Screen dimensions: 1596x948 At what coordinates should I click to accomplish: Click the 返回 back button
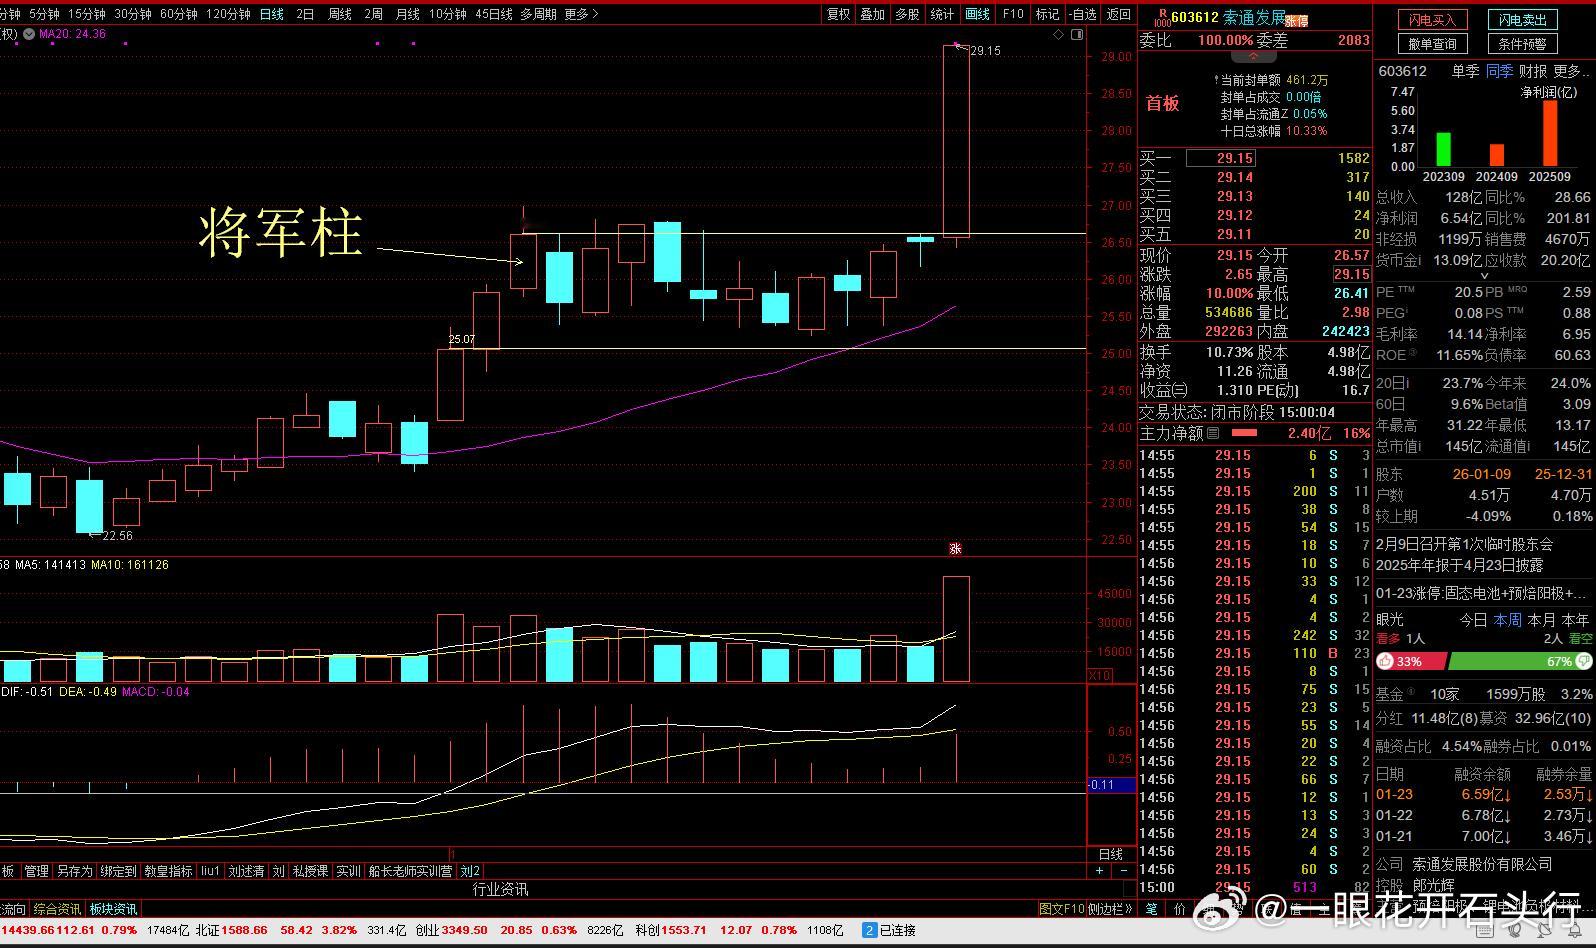coord(1119,14)
